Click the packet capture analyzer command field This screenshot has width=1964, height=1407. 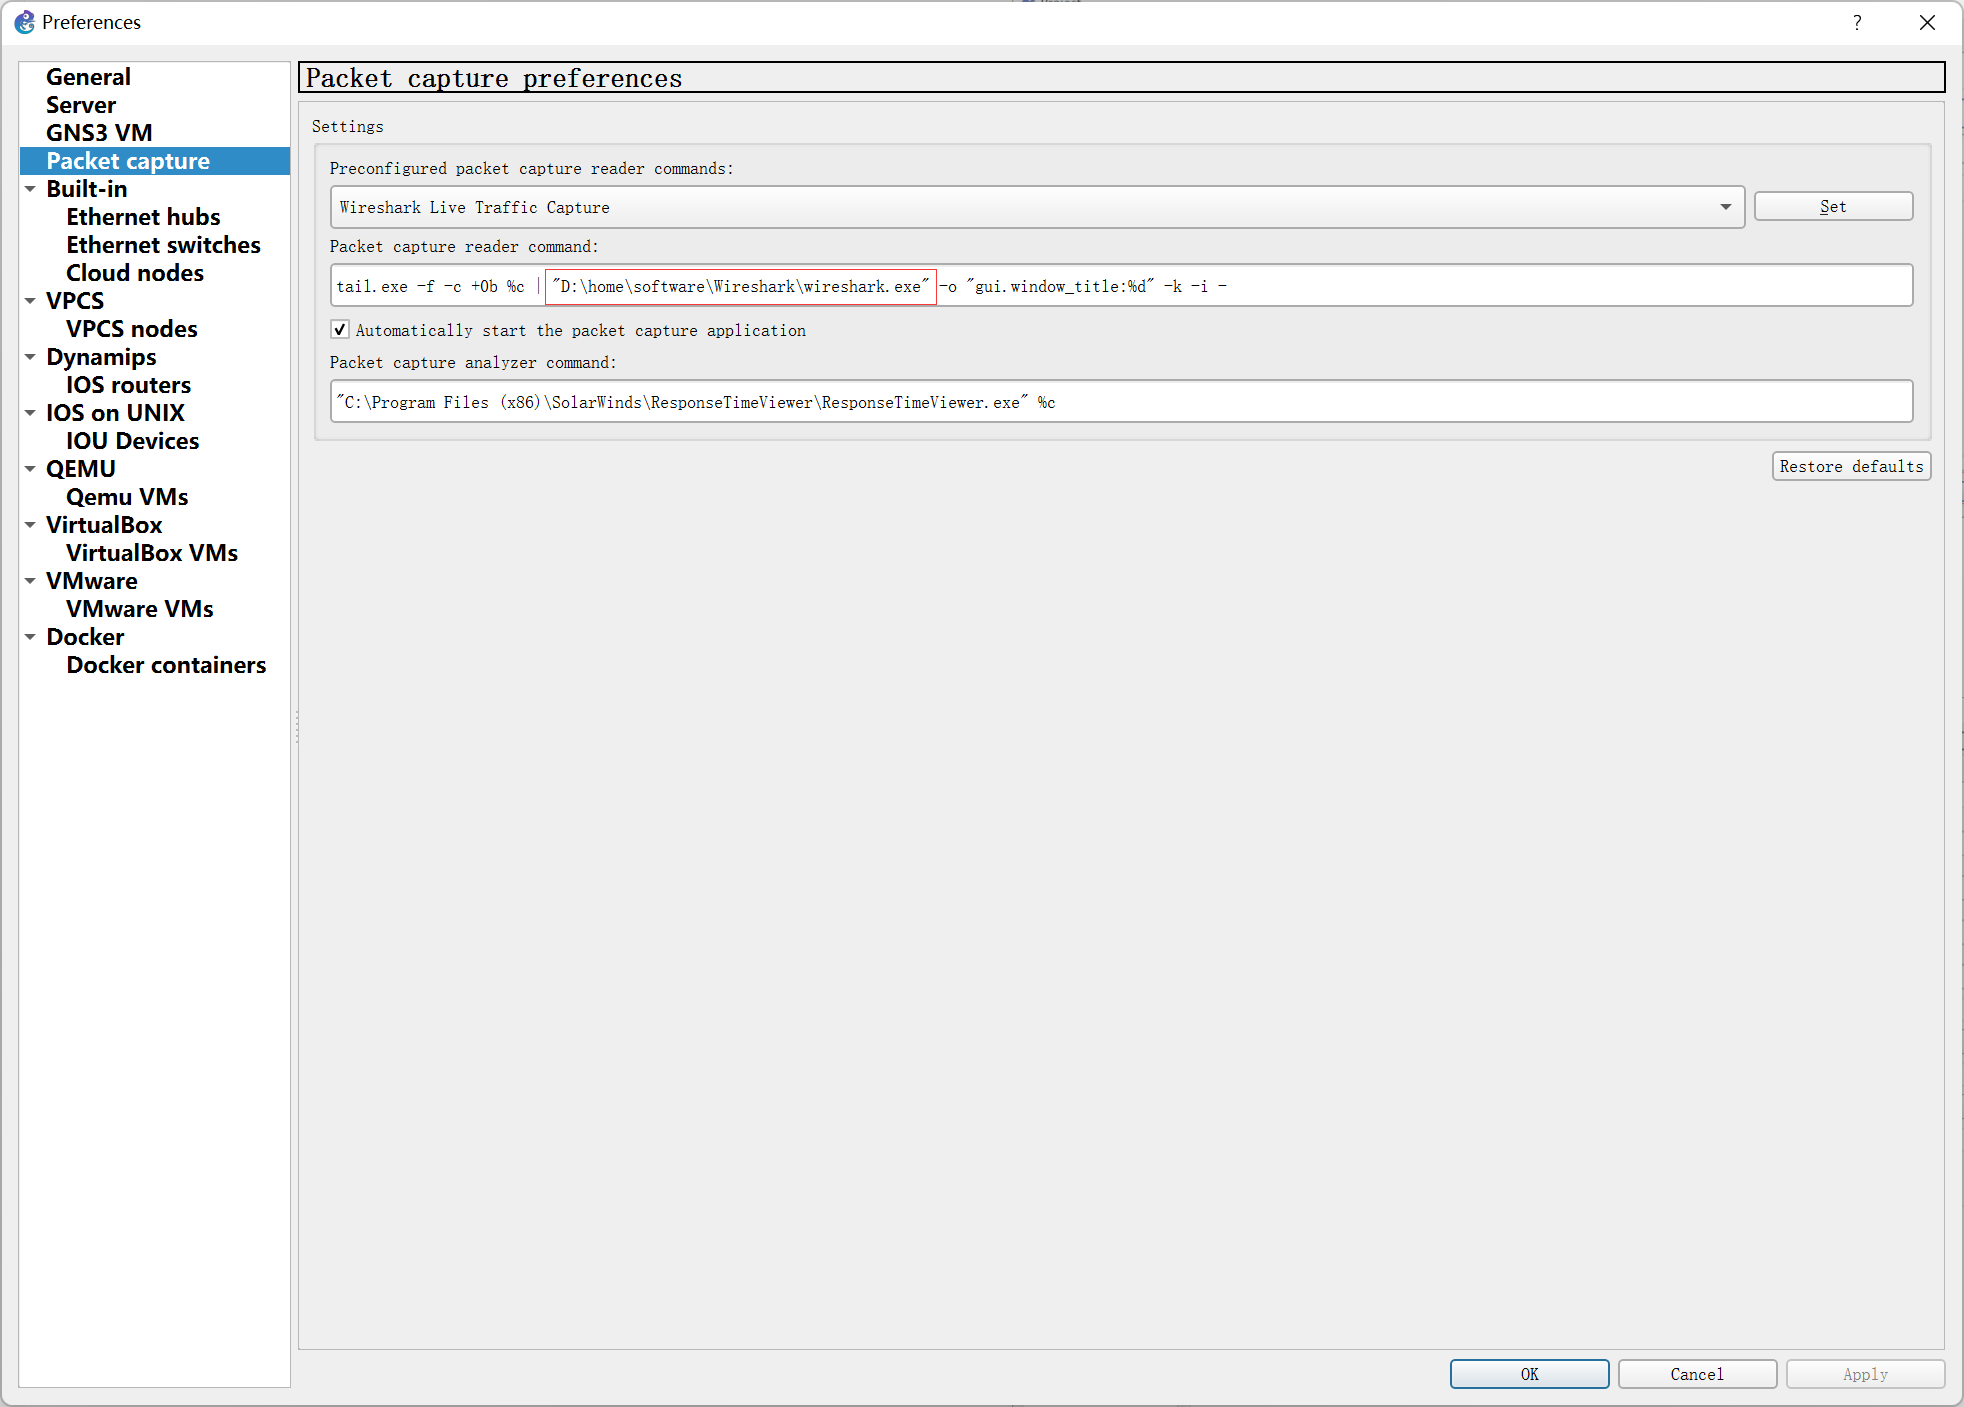click(1121, 402)
